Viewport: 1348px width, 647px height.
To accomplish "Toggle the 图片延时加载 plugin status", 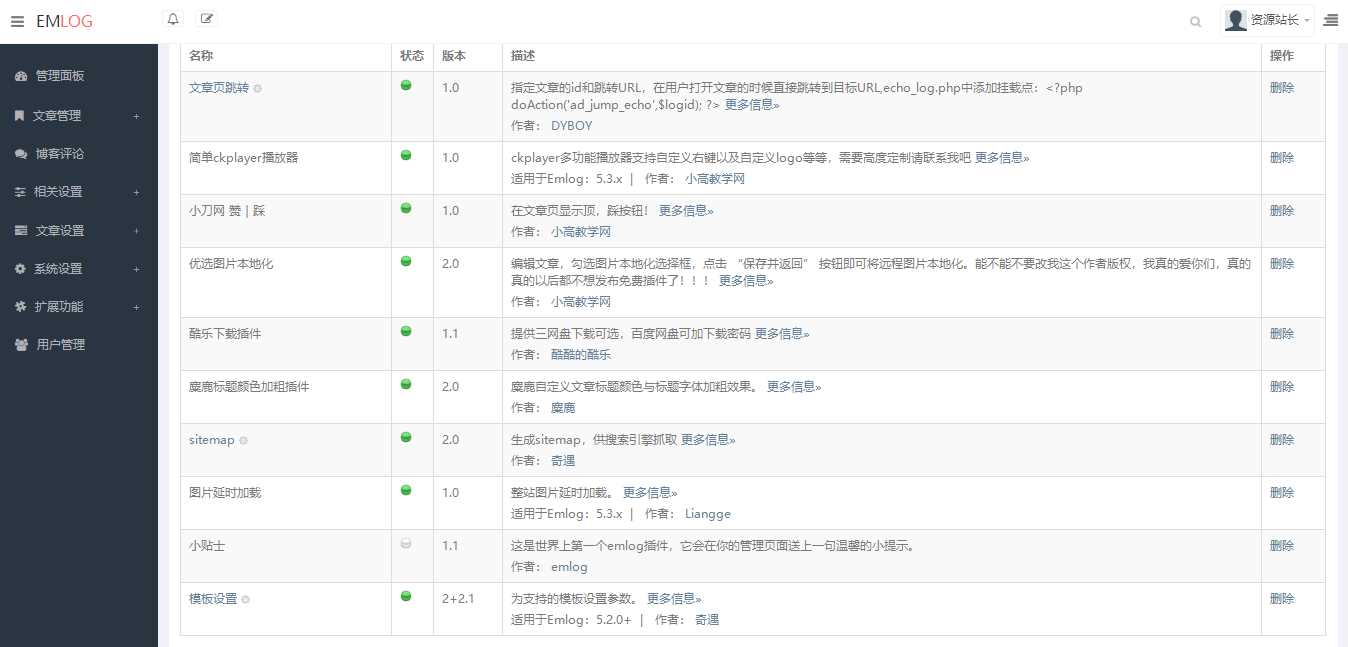I will (x=405, y=488).
